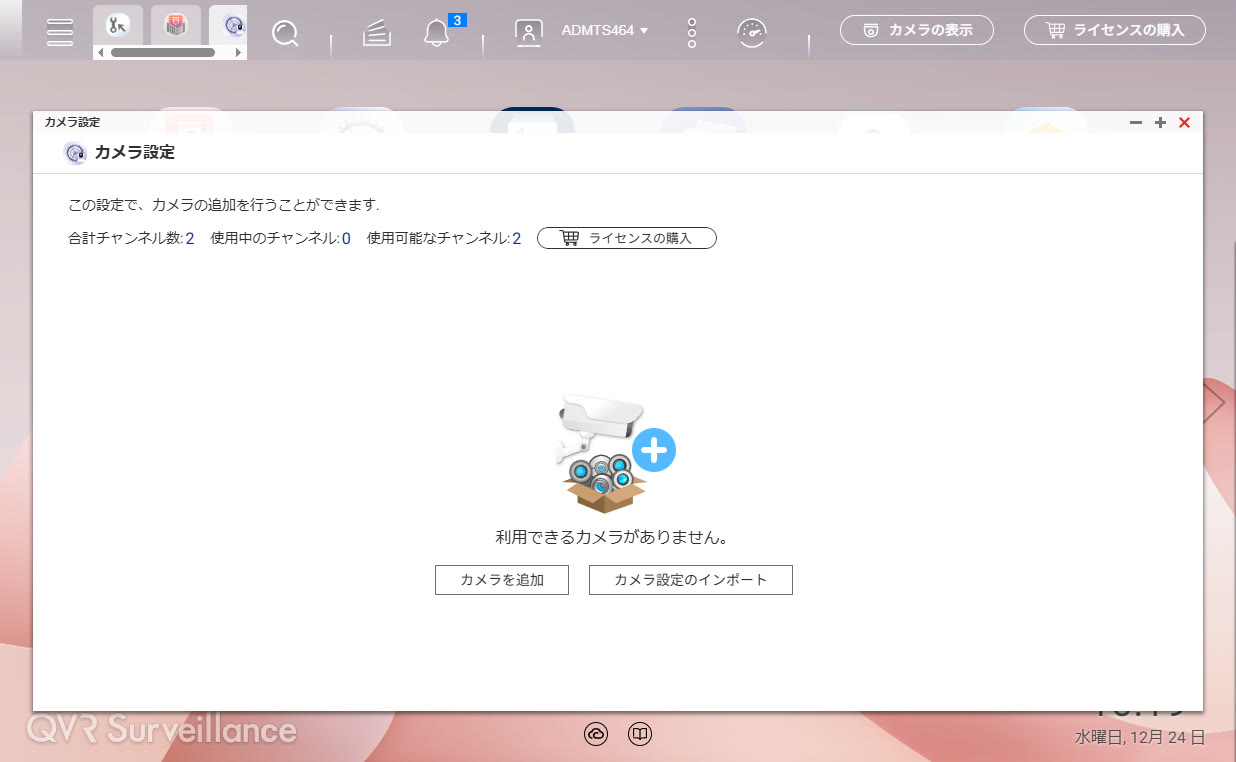Switch to the first open app tab

118,24
